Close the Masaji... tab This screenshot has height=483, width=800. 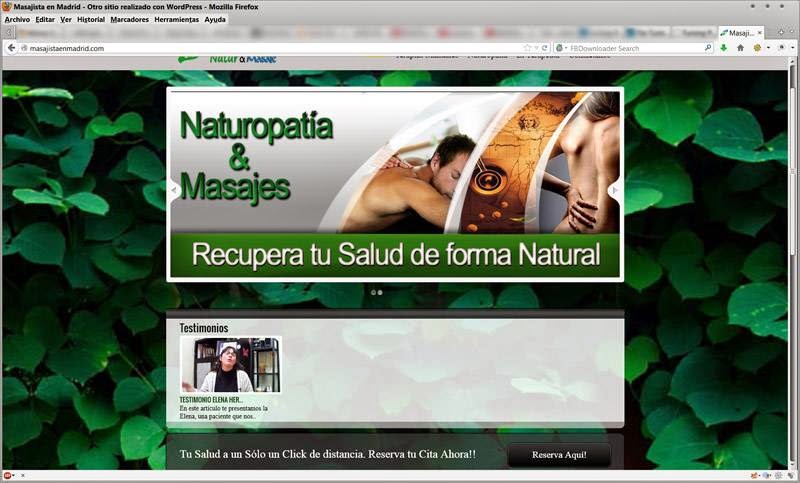coord(759,33)
